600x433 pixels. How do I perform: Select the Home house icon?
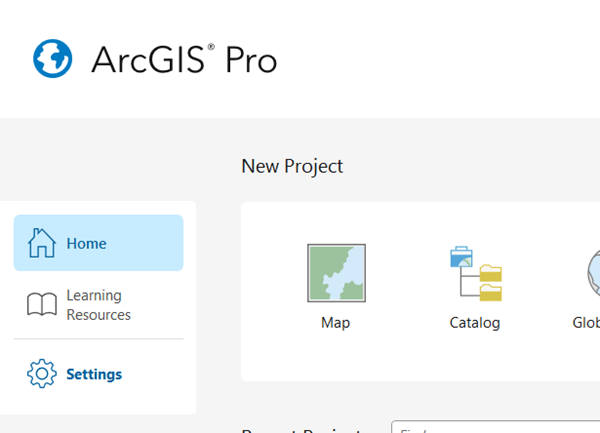click(41, 243)
